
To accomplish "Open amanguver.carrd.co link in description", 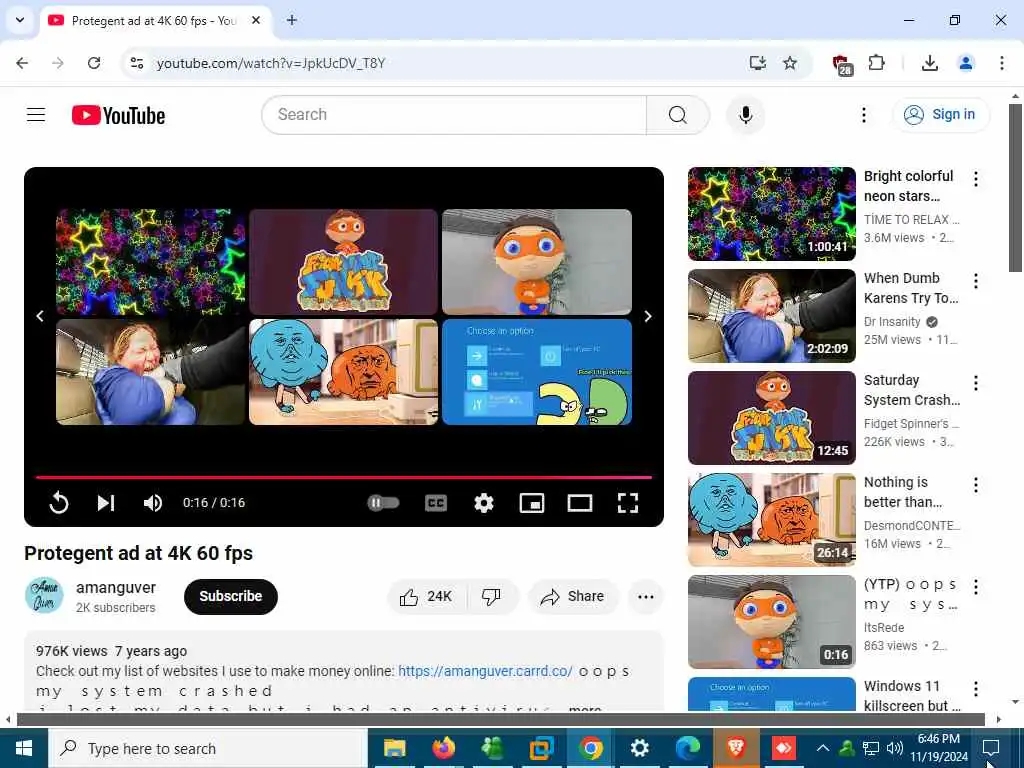I will point(485,671).
